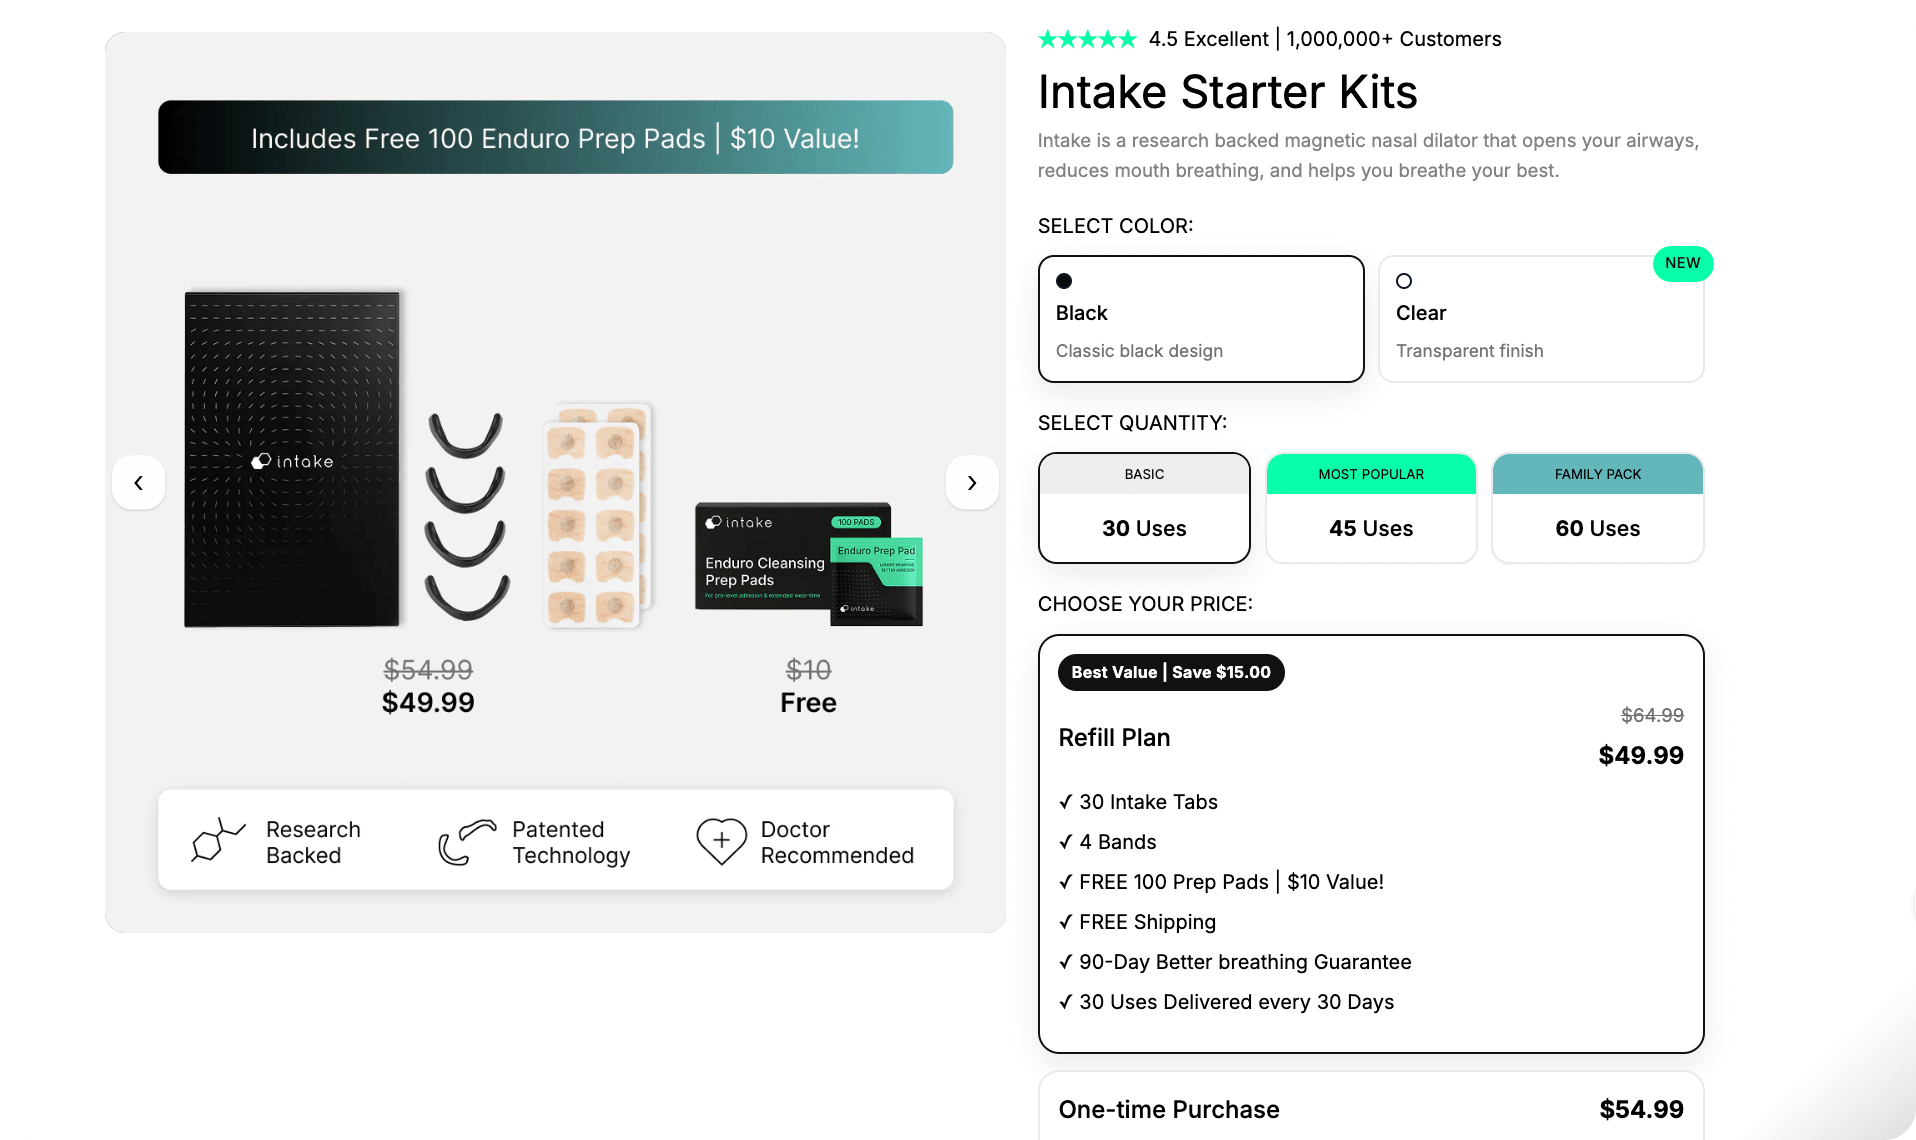Click the Best Value Save $15.00 badge
Viewport: 1916px width, 1140px height.
(1170, 672)
